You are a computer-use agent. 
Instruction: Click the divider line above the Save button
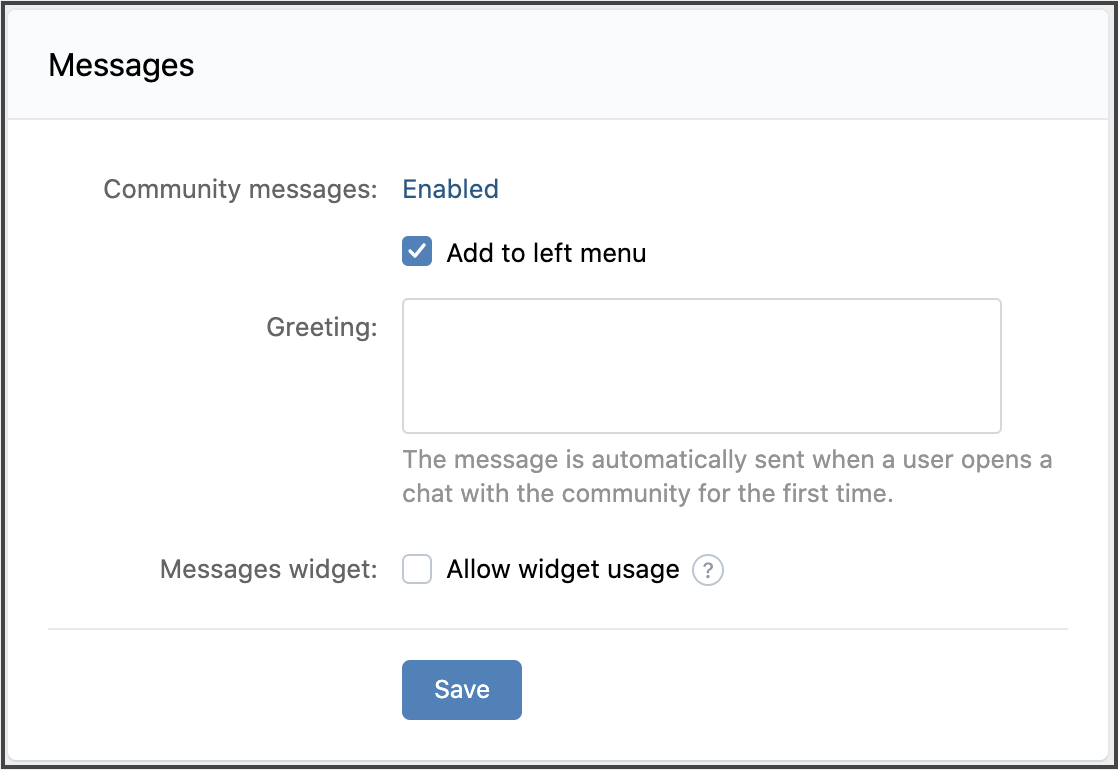tap(558, 629)
